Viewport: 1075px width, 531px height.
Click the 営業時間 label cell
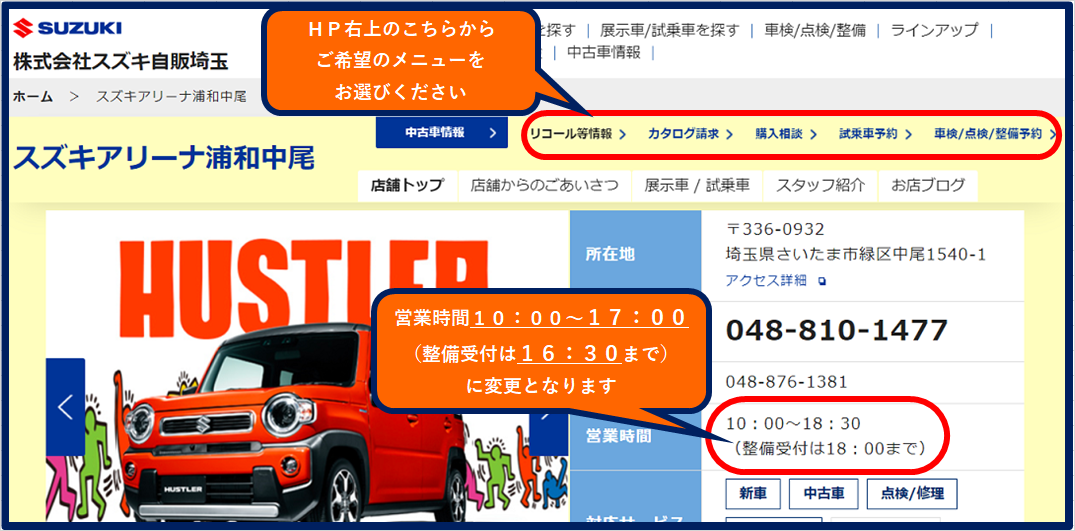coord(636,436)
